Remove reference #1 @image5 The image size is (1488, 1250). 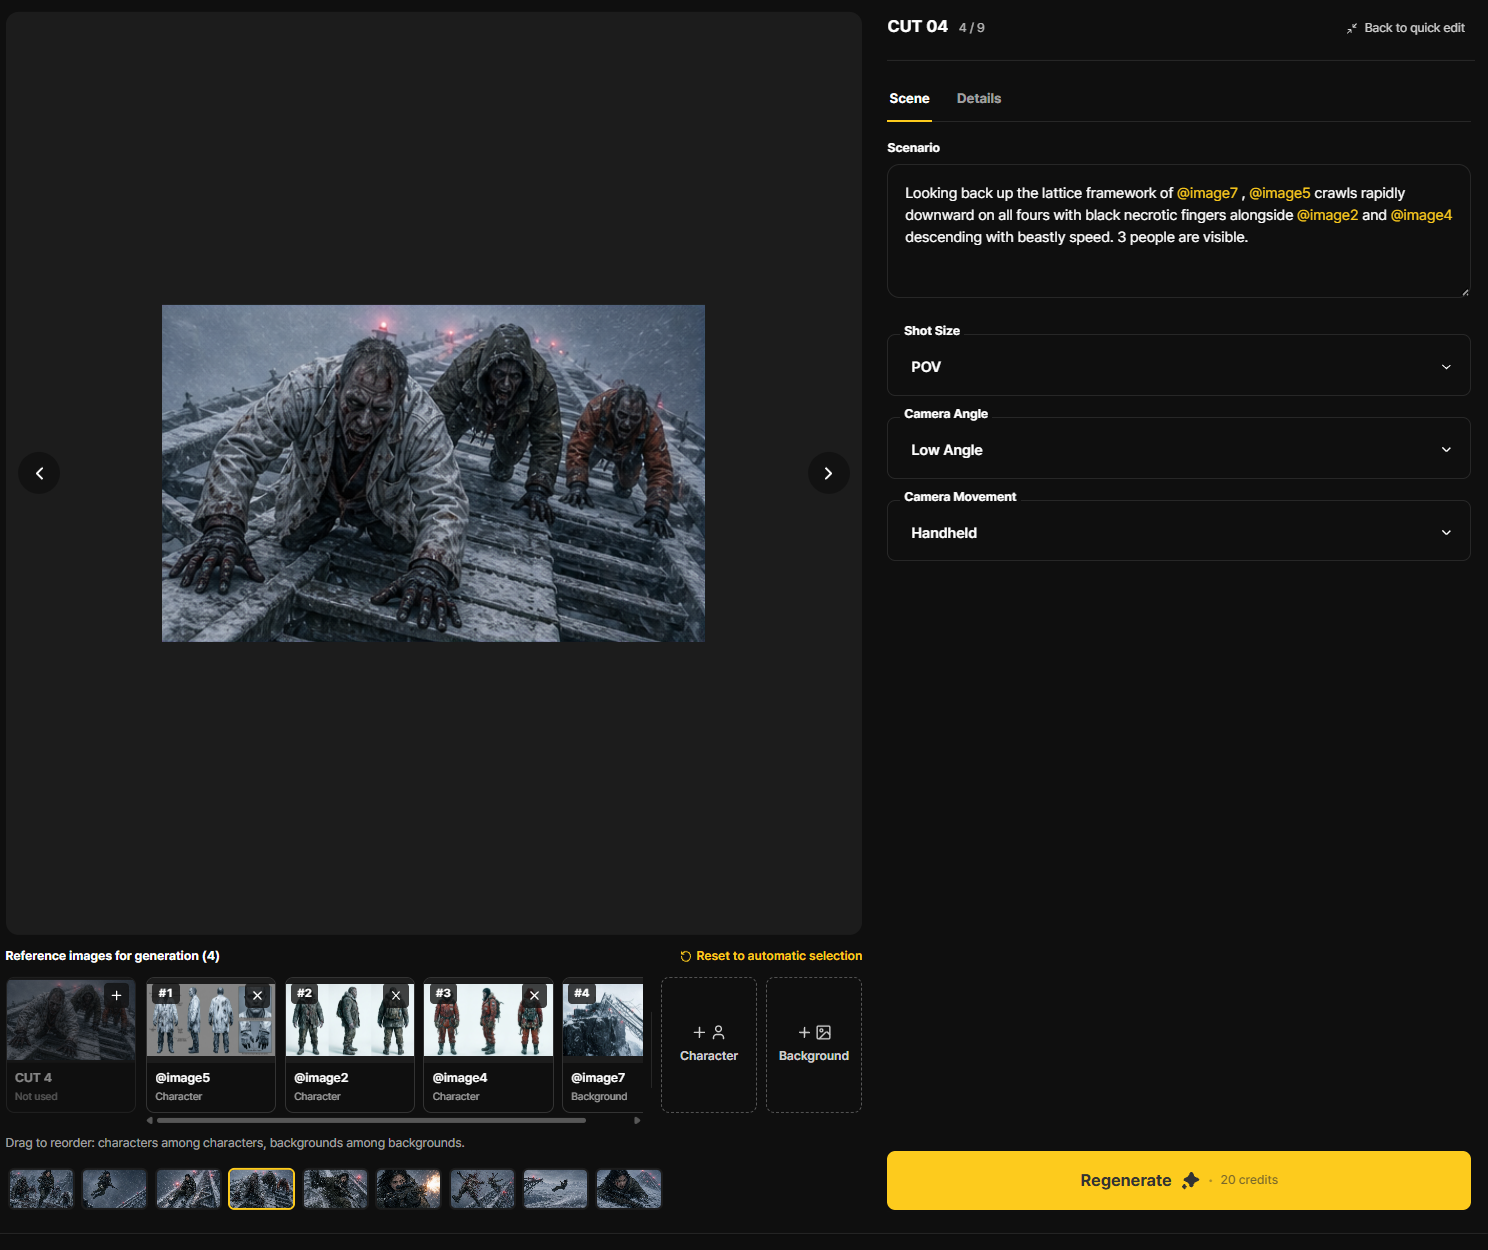point(257,995)
